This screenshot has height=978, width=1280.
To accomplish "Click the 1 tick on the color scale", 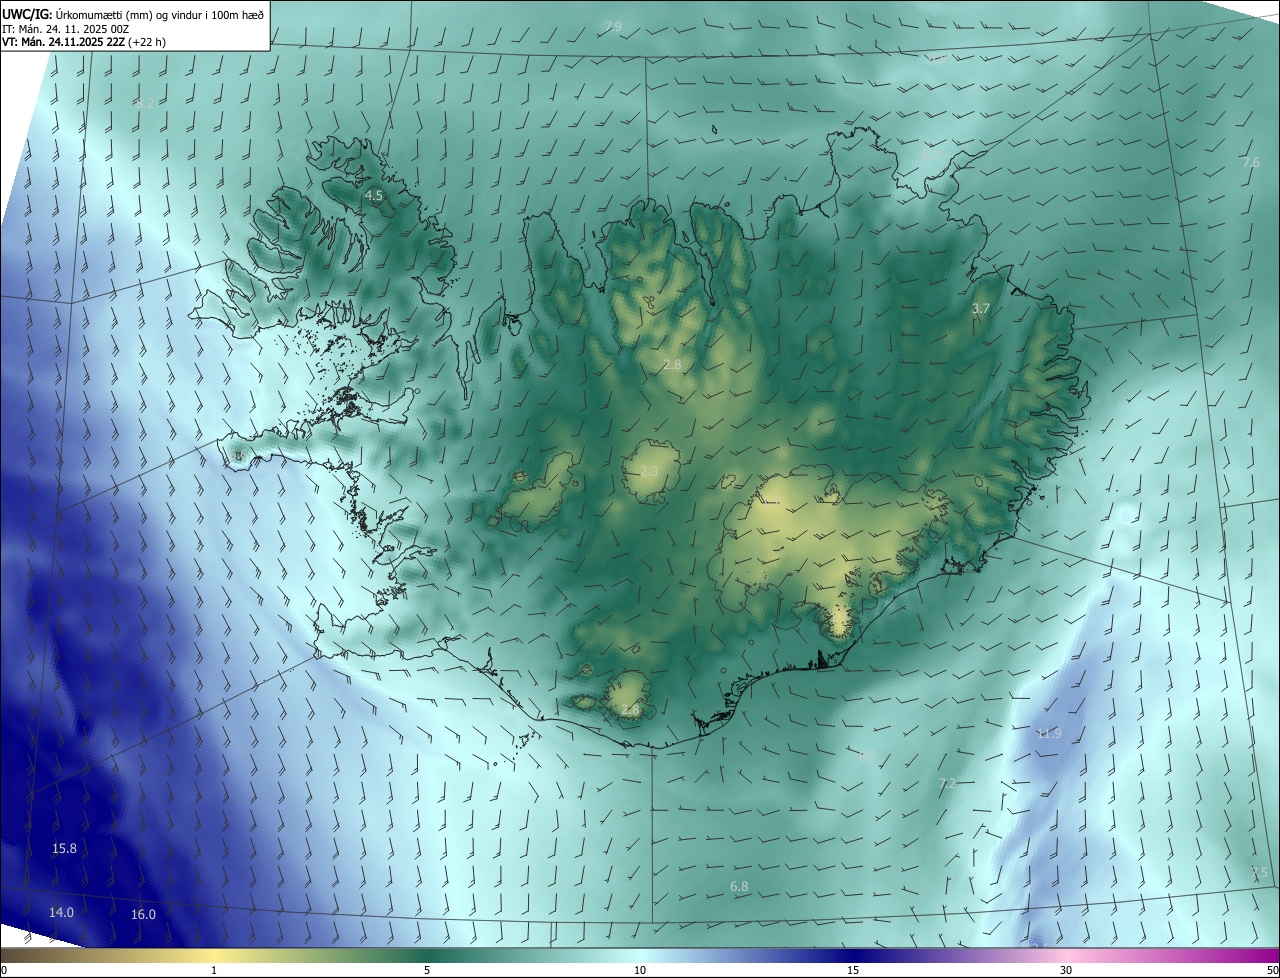I will (x=214, y=970).
